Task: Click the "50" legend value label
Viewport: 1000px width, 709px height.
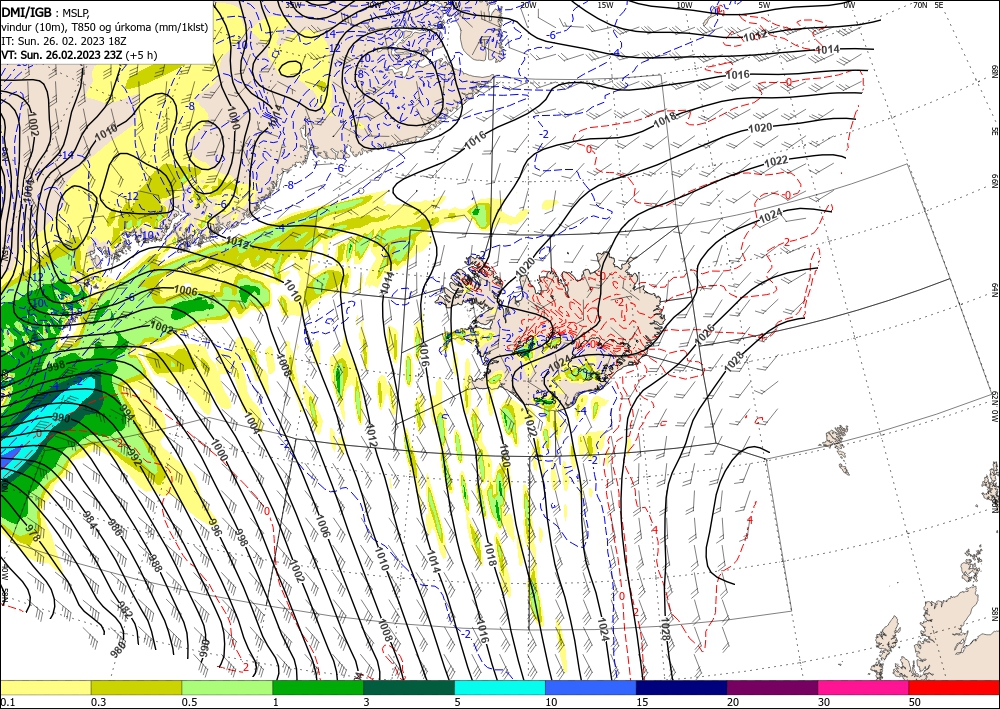Action: (915, 702)
